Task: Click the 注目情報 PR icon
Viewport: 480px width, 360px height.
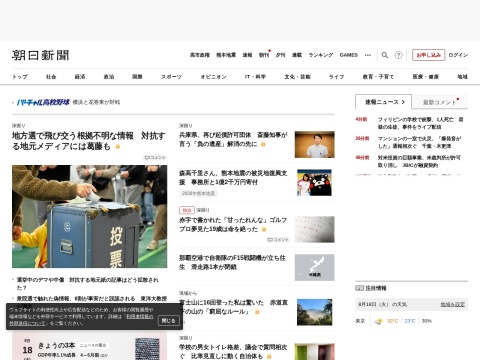Action: pyautogui.click(x=359, y=288)
